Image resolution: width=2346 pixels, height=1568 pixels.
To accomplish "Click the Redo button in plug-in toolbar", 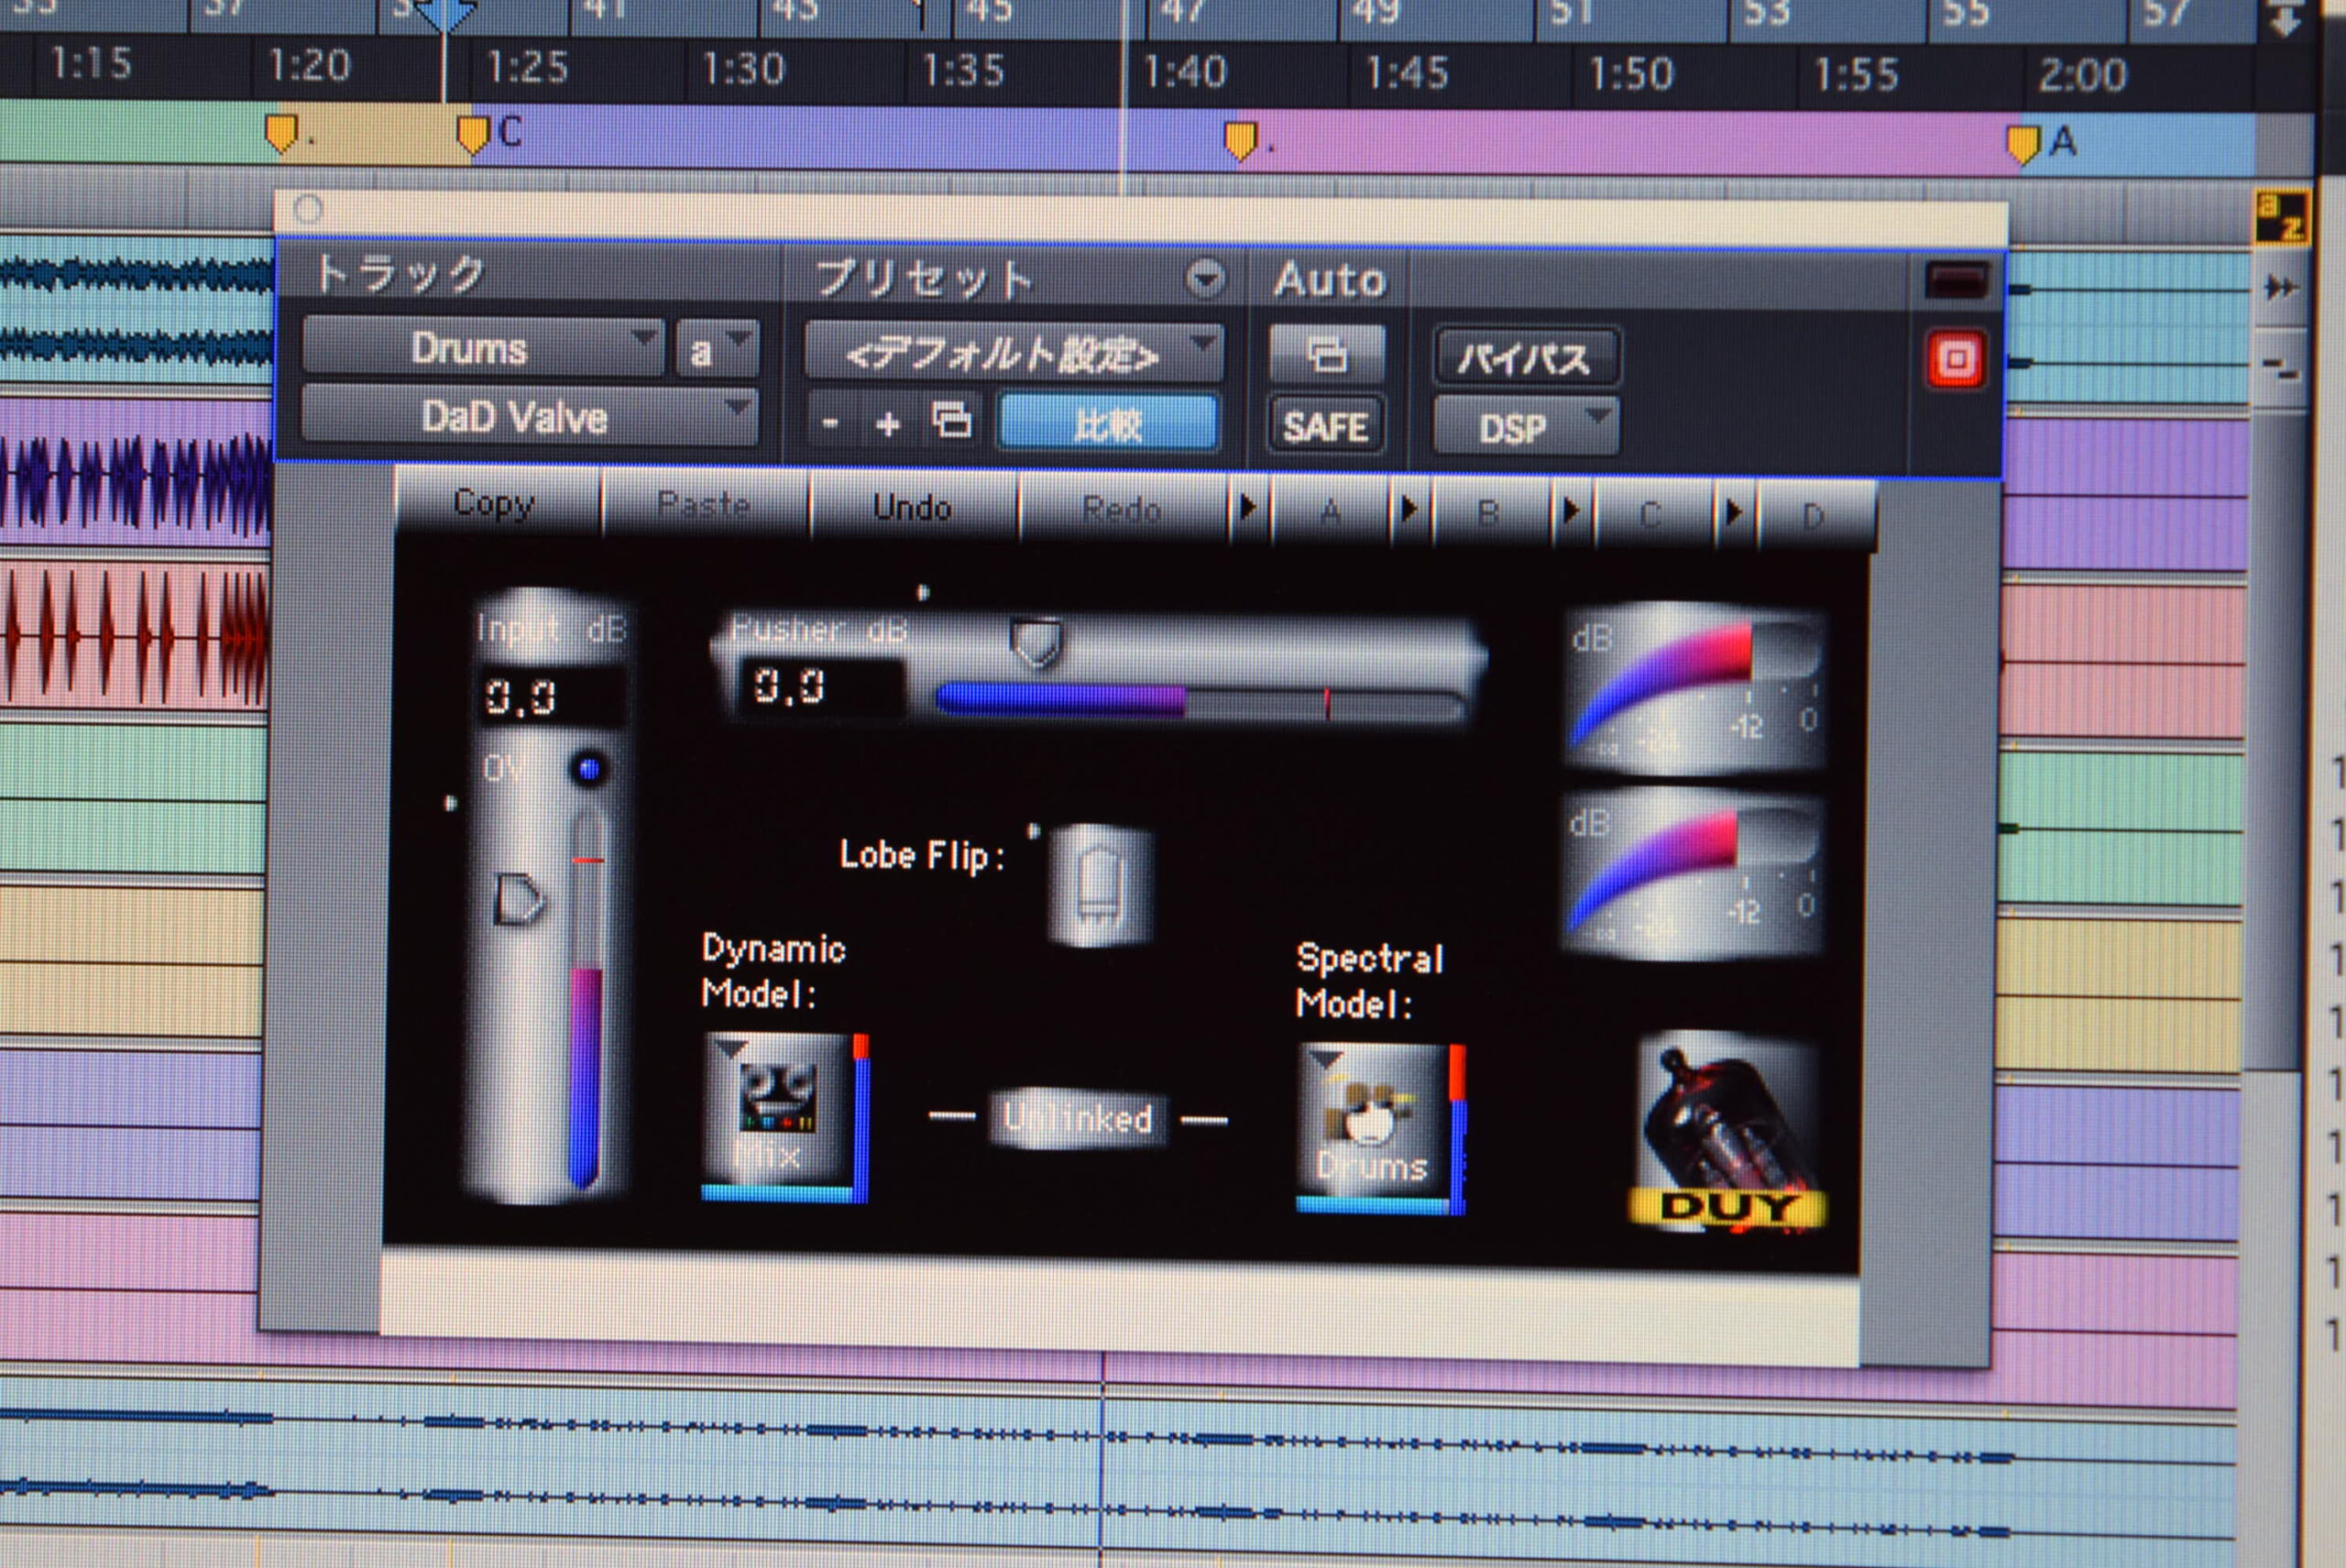I will (1122, 510).
